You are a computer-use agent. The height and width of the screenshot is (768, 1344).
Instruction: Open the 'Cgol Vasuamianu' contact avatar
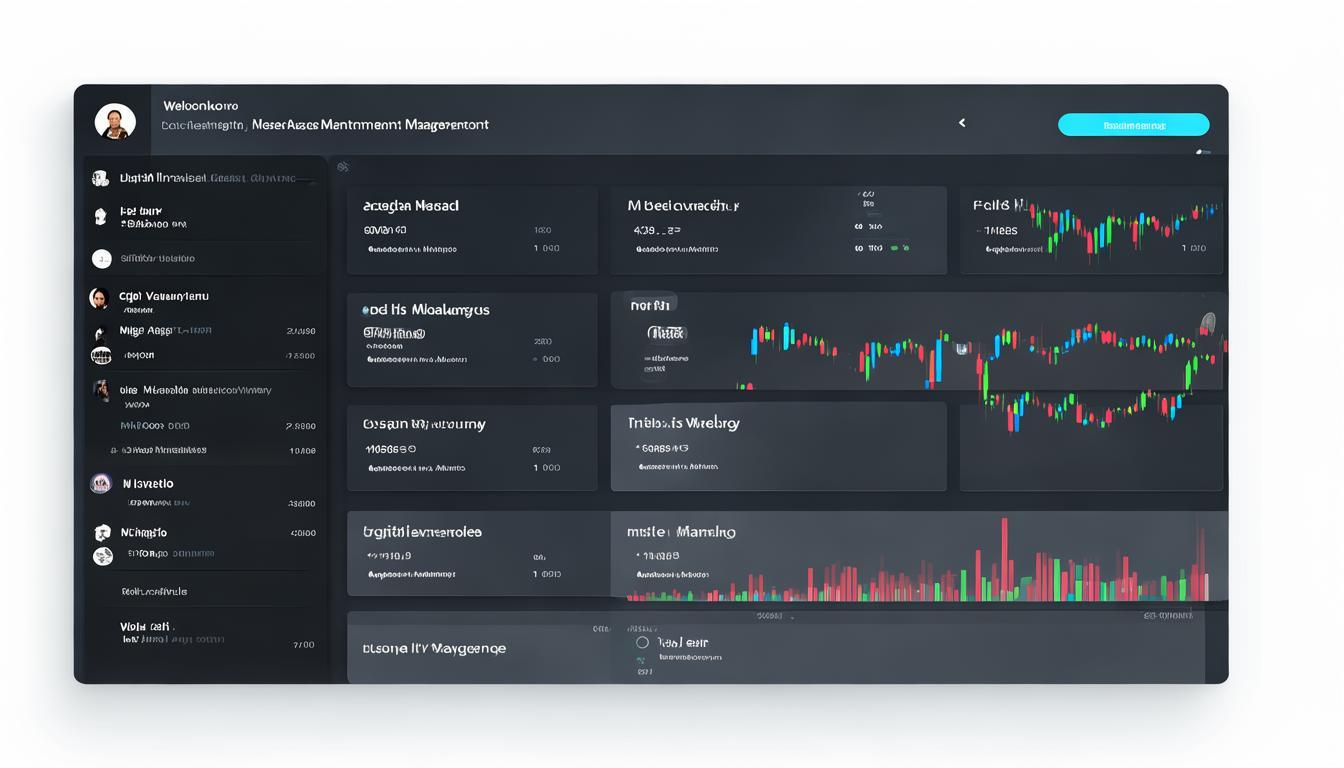coord(99,297)
